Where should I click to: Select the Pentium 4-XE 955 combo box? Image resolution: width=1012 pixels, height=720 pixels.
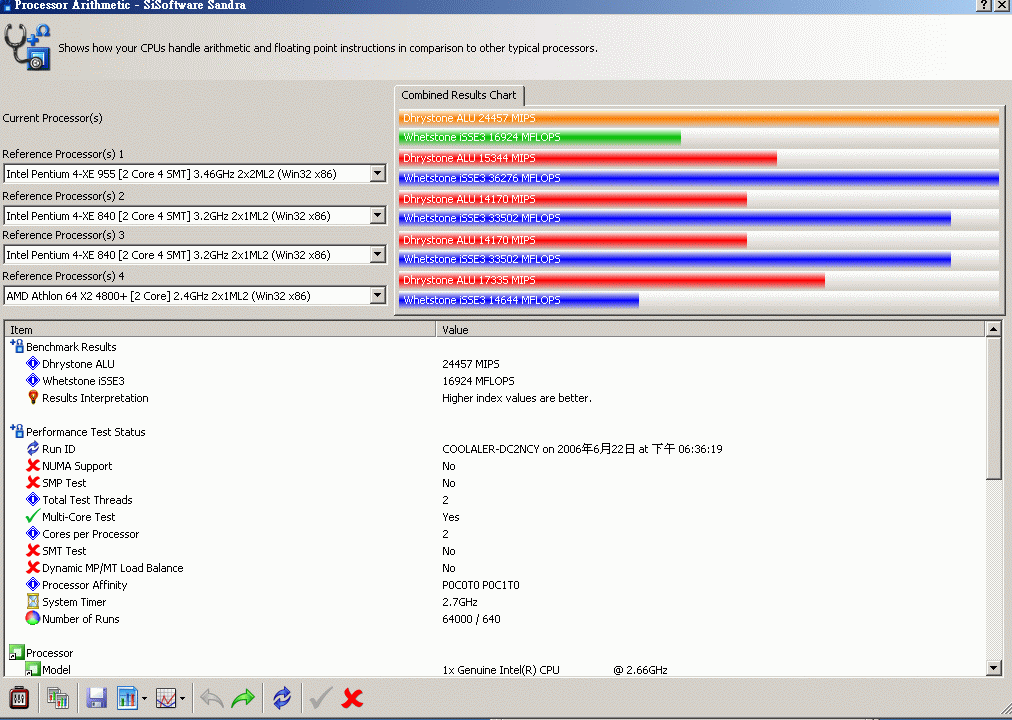195,174
